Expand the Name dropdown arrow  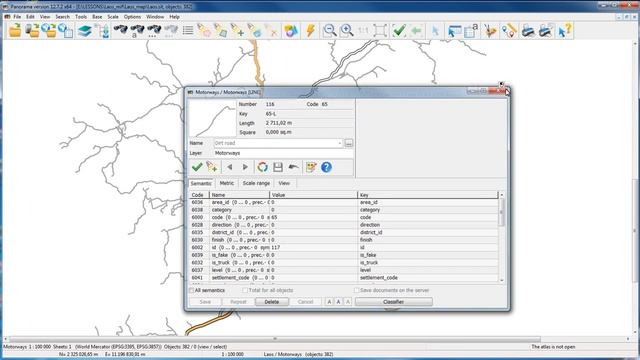coord(340,143)
